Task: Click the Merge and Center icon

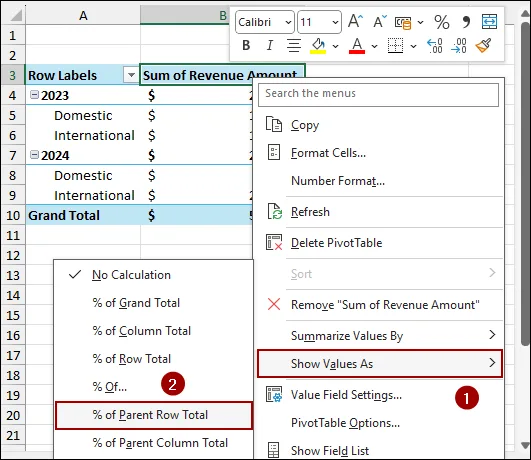Action: [489, 22]
